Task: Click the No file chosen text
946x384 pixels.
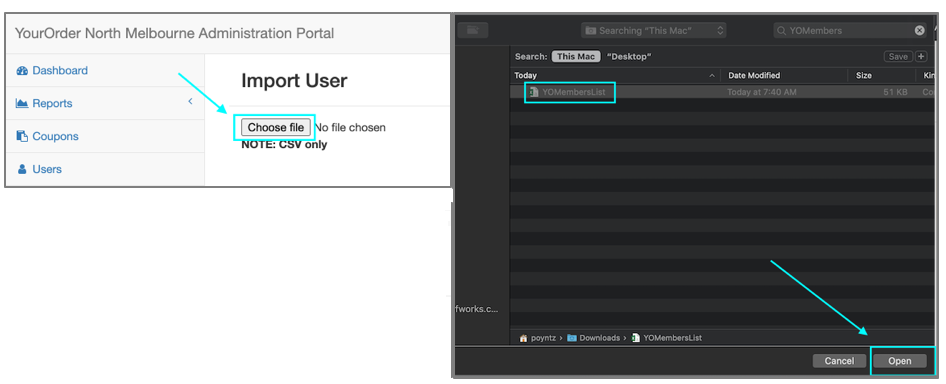Action: tap(350, 127)
